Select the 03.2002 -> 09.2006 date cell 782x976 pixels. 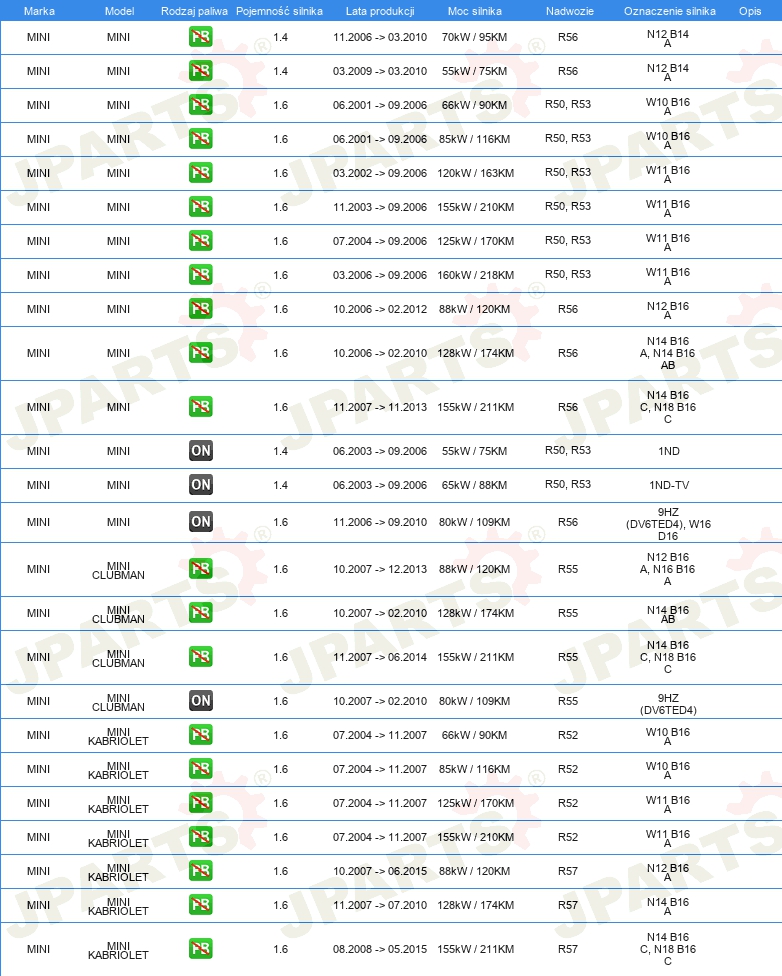coord(380,173)
